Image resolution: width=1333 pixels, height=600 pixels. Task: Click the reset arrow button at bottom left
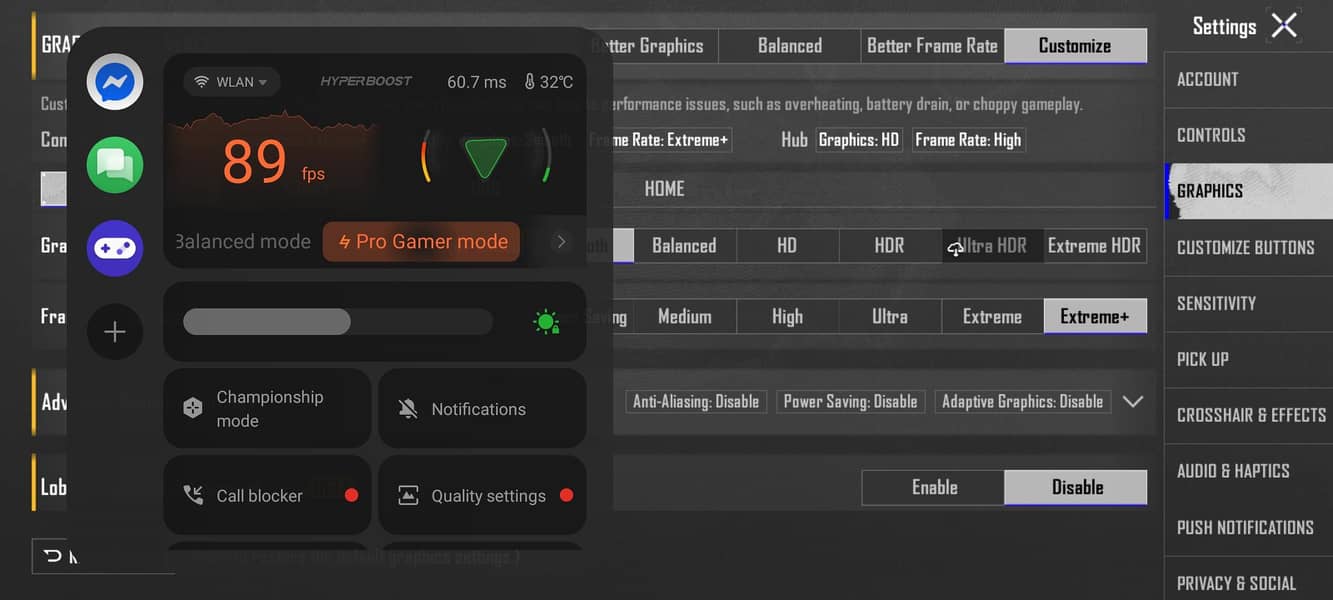(54, 556)
